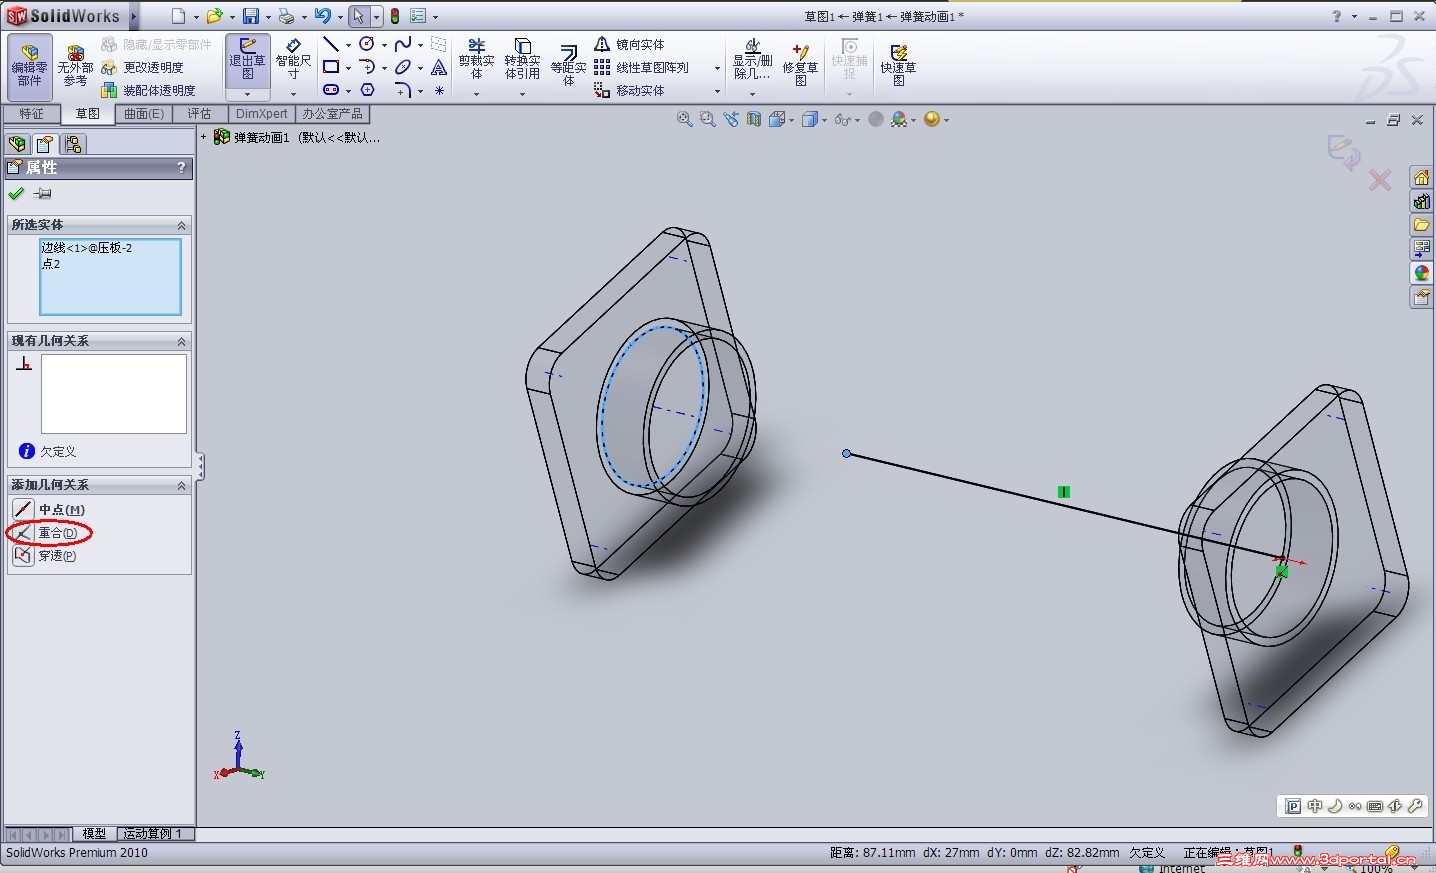
Task: Click Rapid Sketch (快速草图) tool
Action: tap(898, 65)
